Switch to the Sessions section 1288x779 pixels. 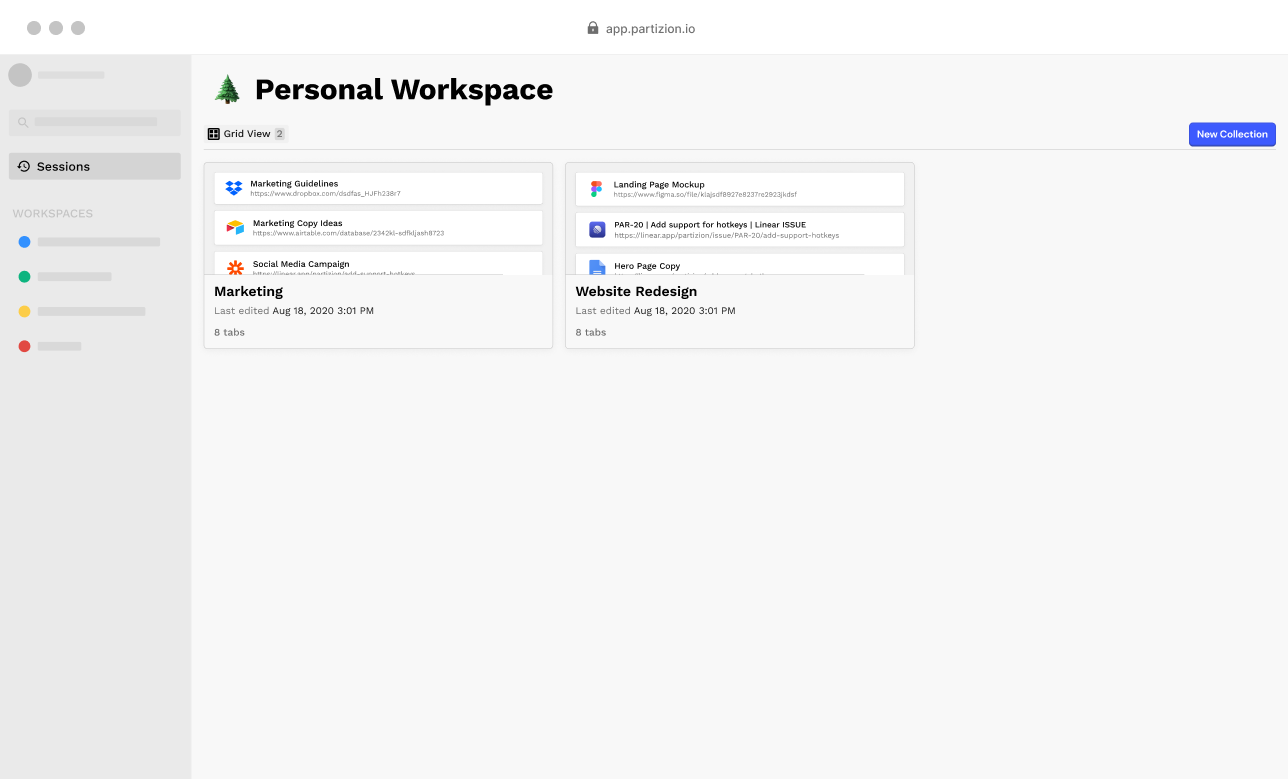coord(65,166)
